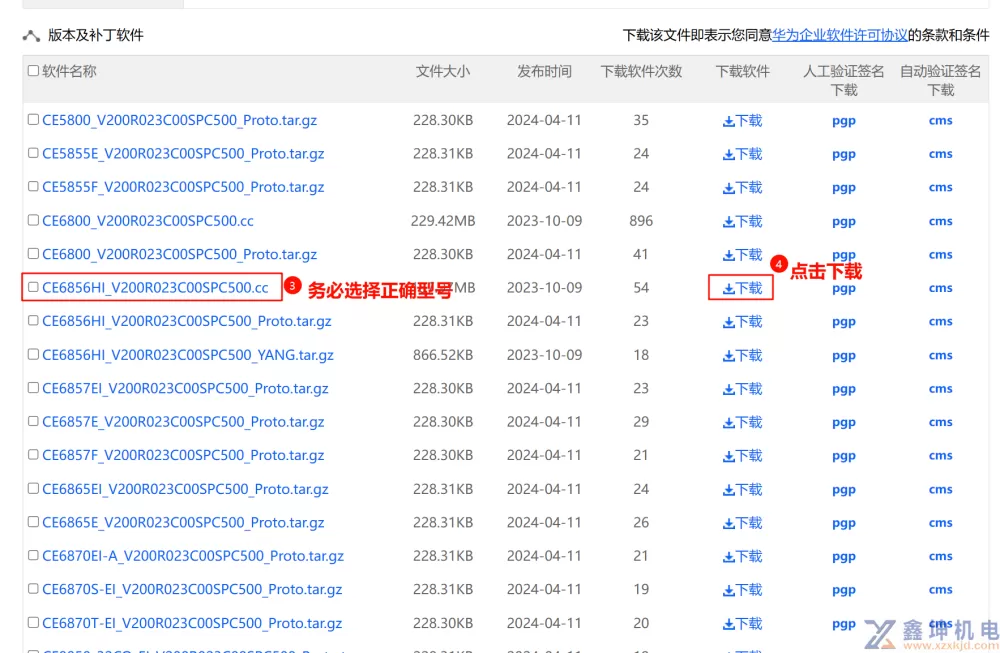
Task: Download CE5855F_V200R023C00SPC500_Proto.tar.gz file
Action: [x=742, y=187]
